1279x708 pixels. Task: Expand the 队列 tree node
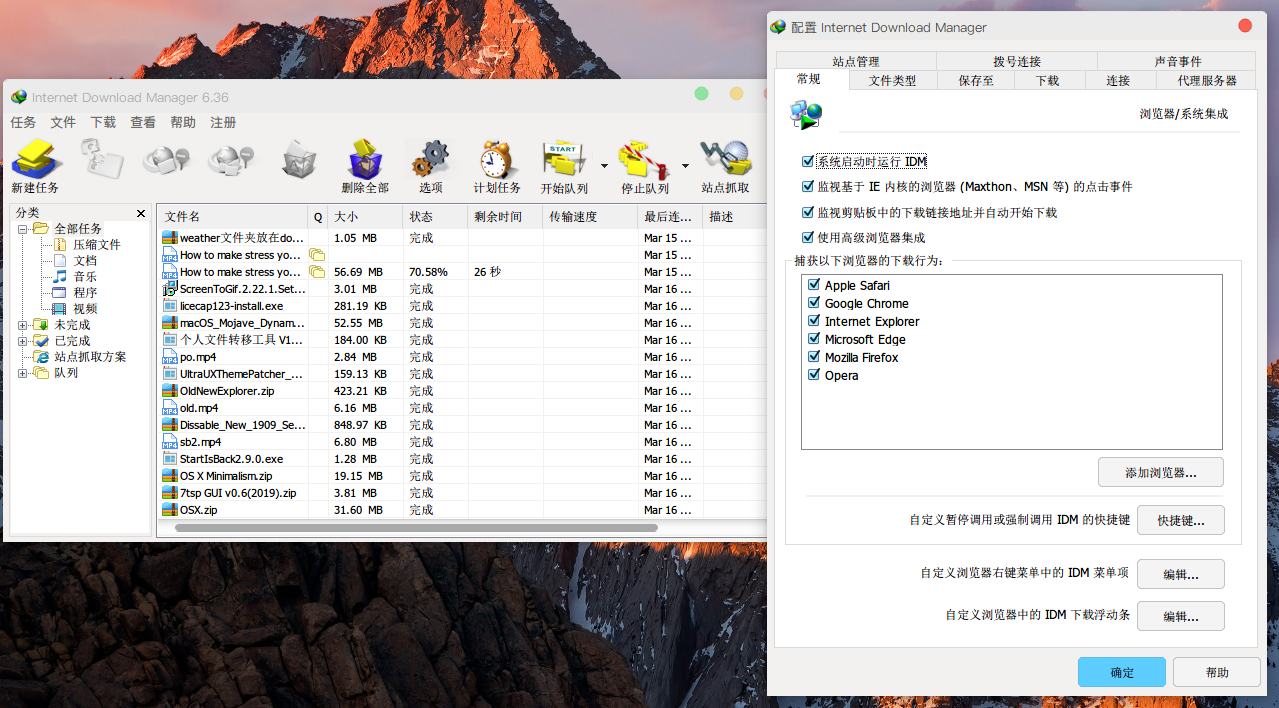23,373
